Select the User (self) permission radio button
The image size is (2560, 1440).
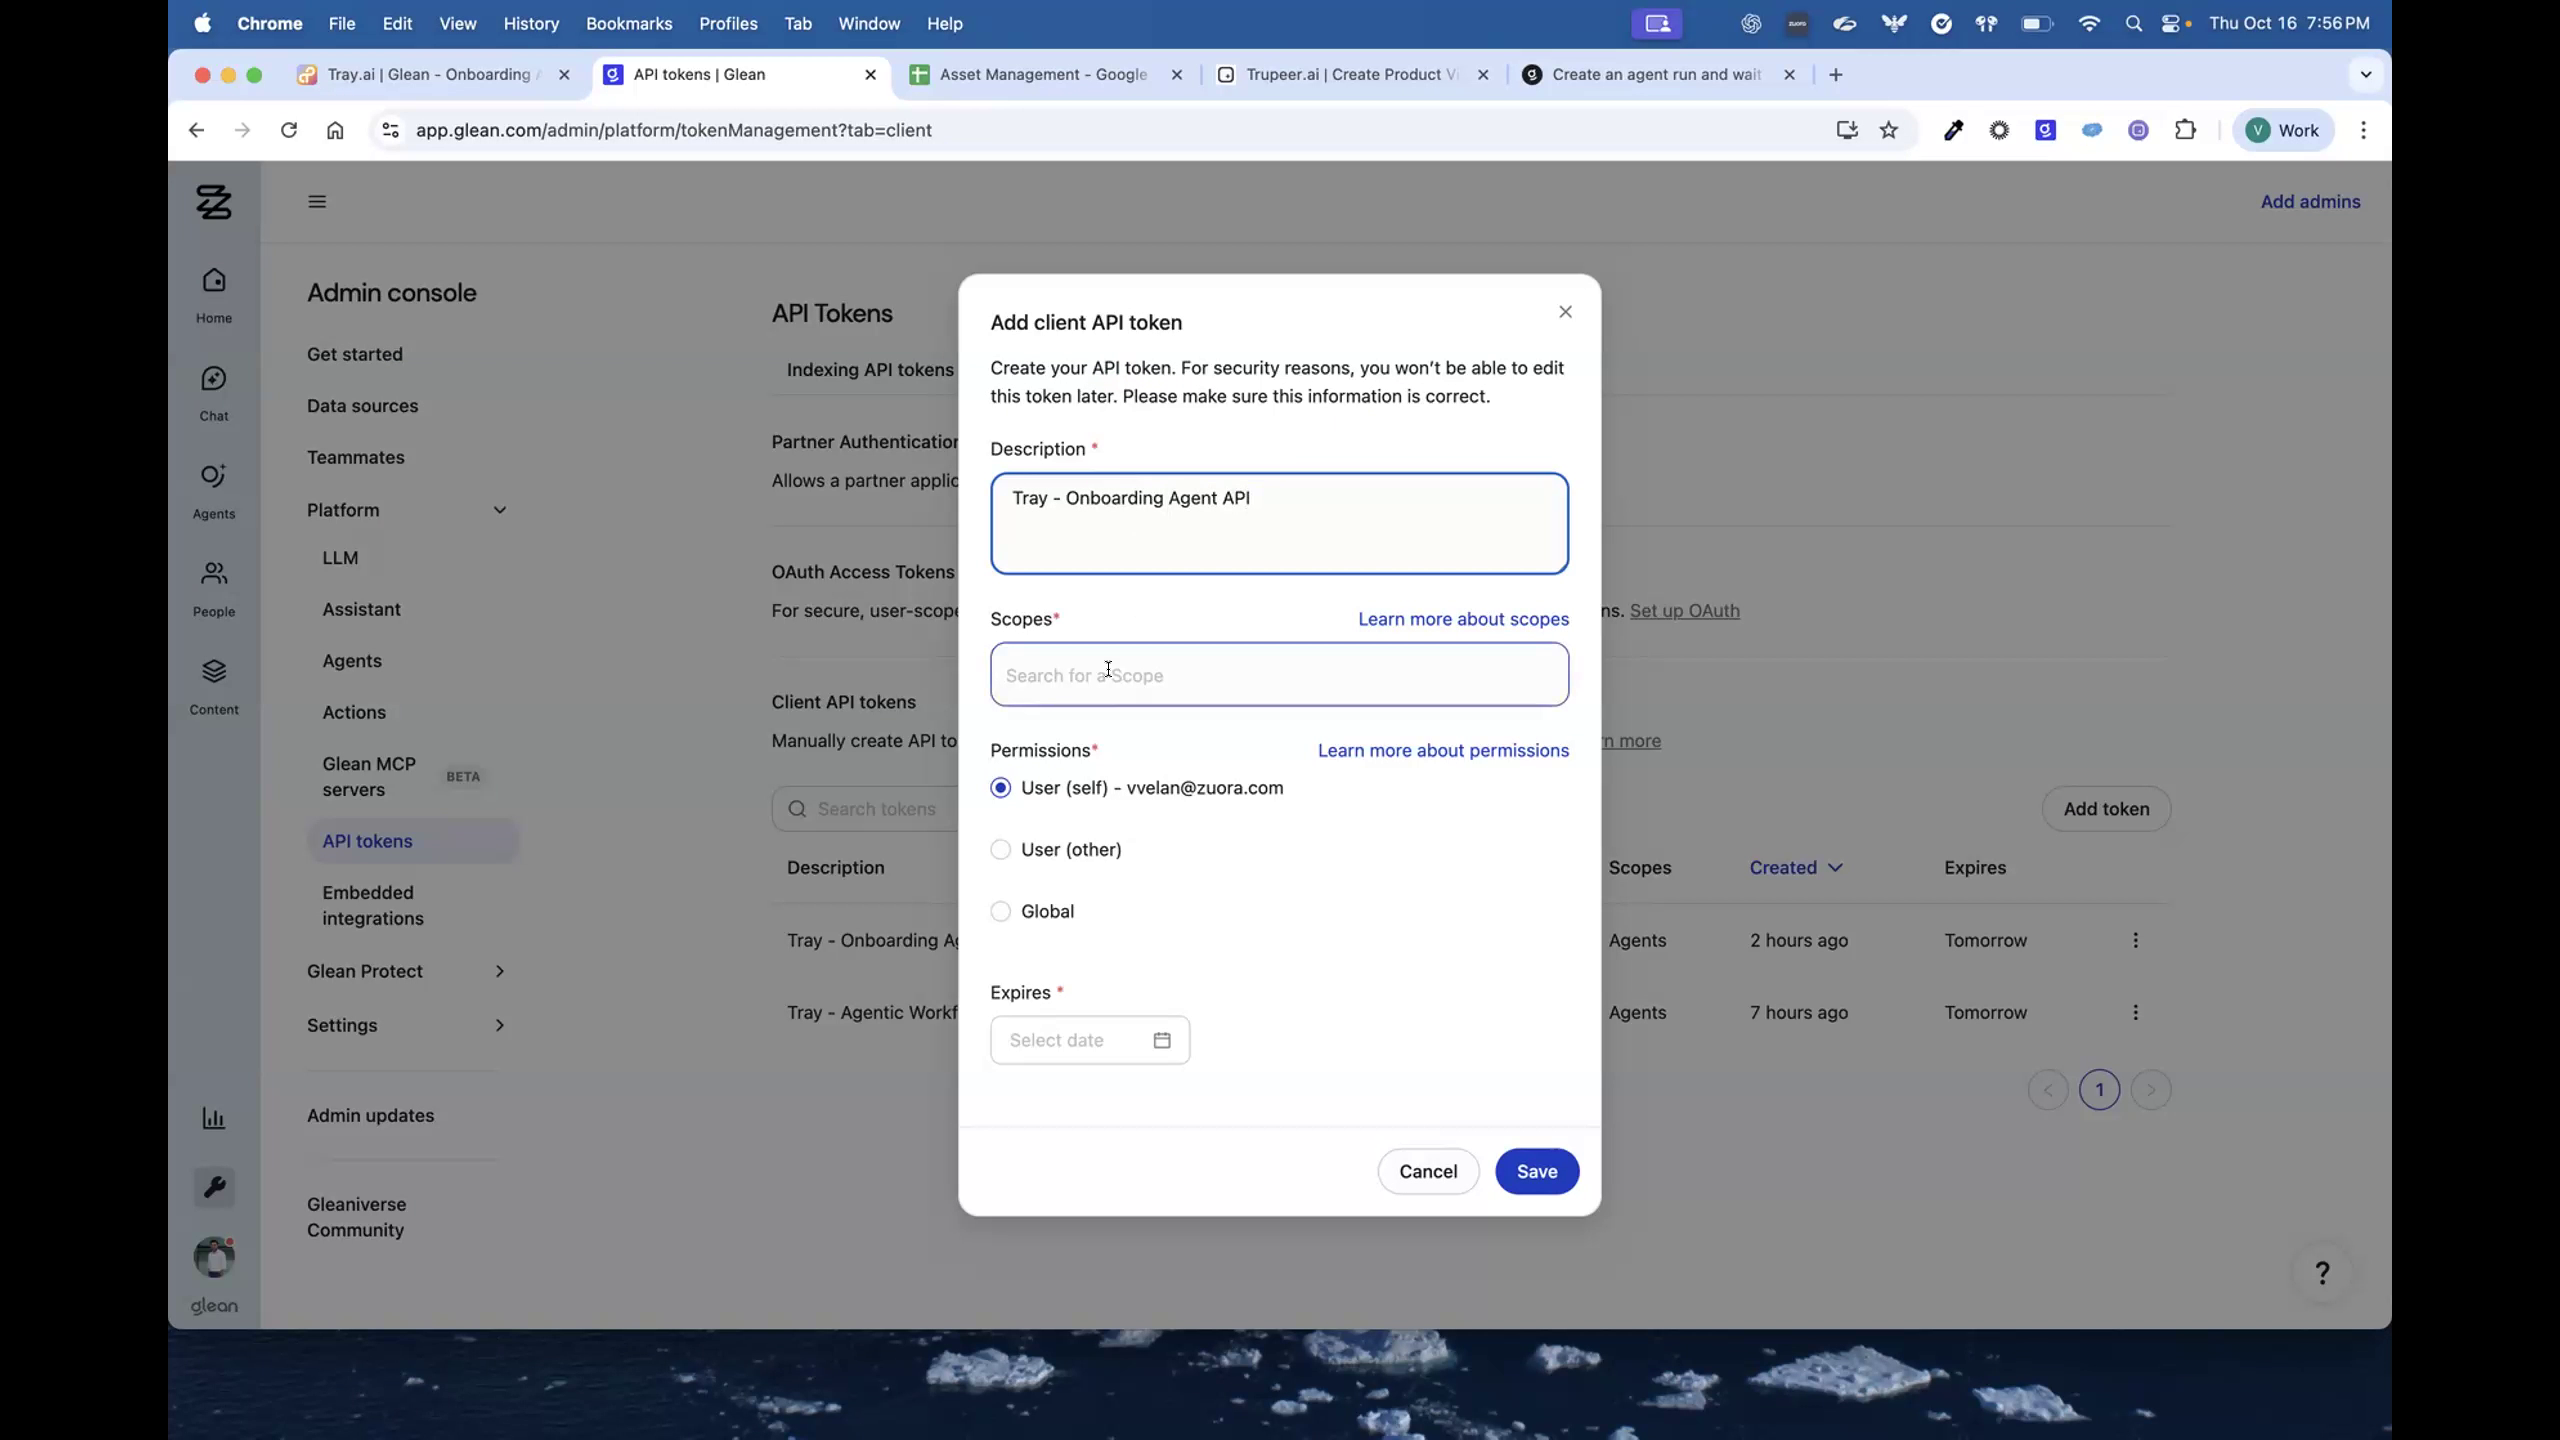(1000, 787)
